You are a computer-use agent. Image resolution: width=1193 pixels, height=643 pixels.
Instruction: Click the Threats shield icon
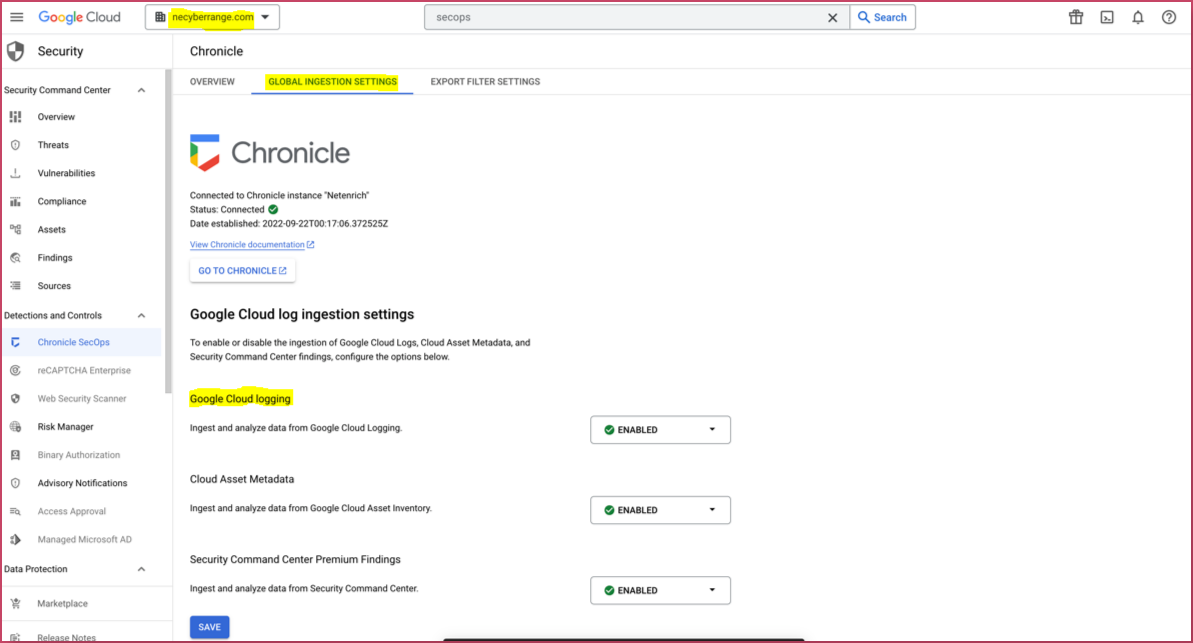click(x=15, y=145)
